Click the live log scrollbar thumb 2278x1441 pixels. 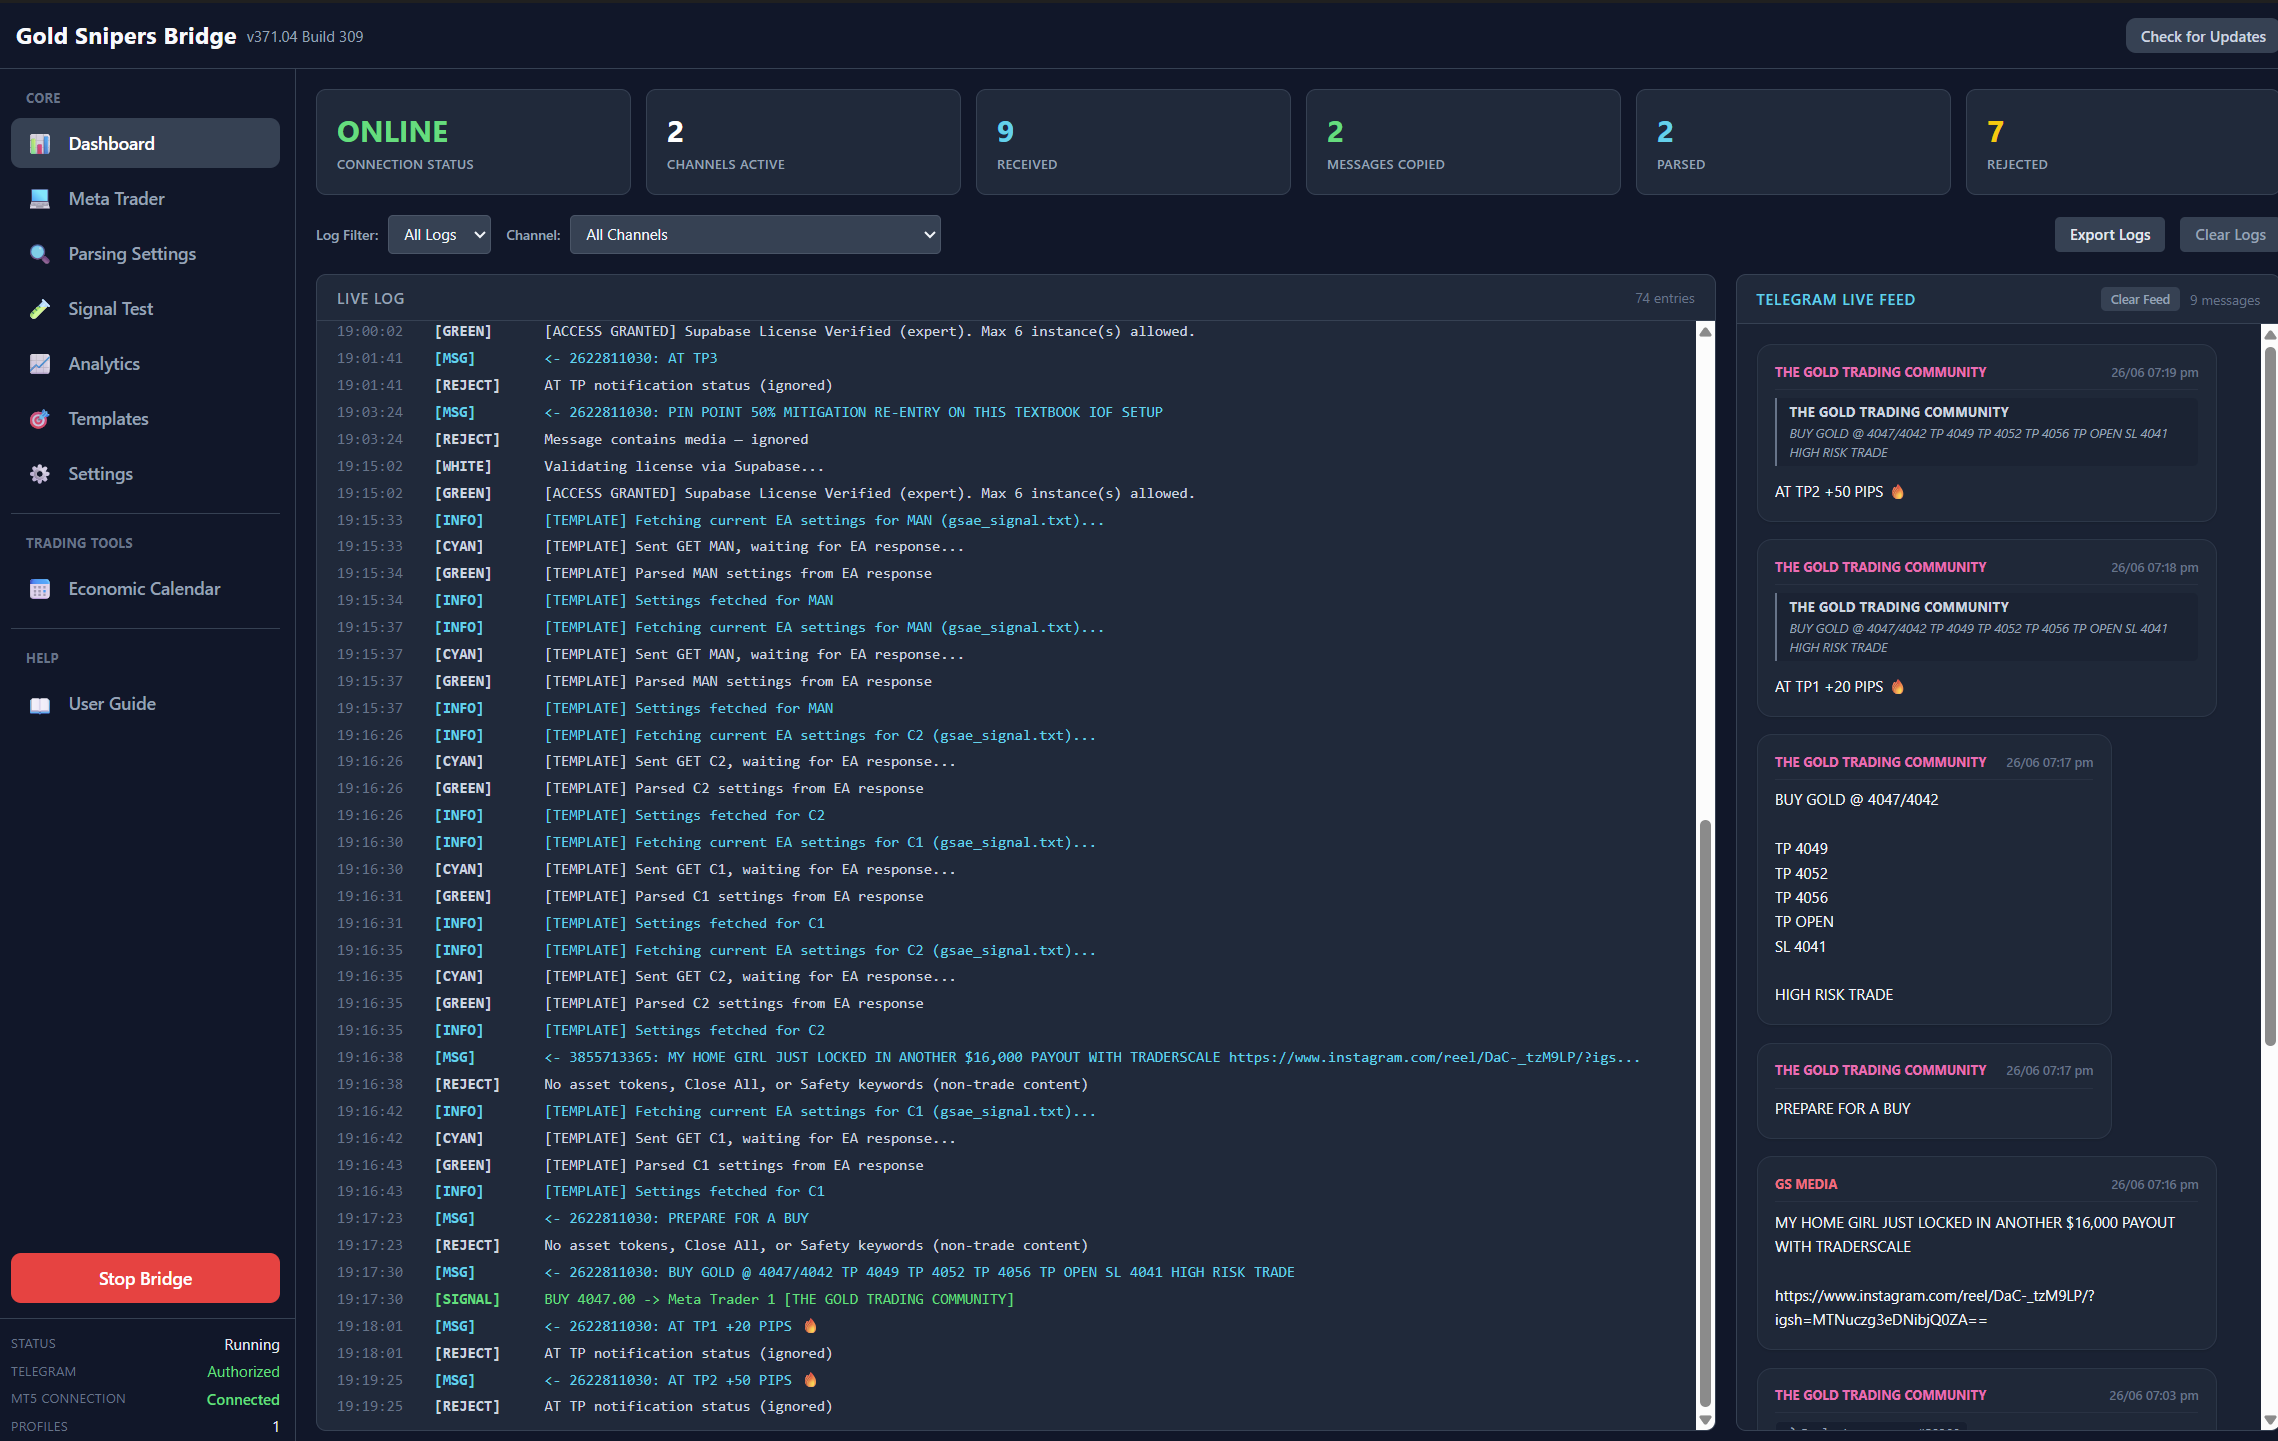(1706, 1113)
